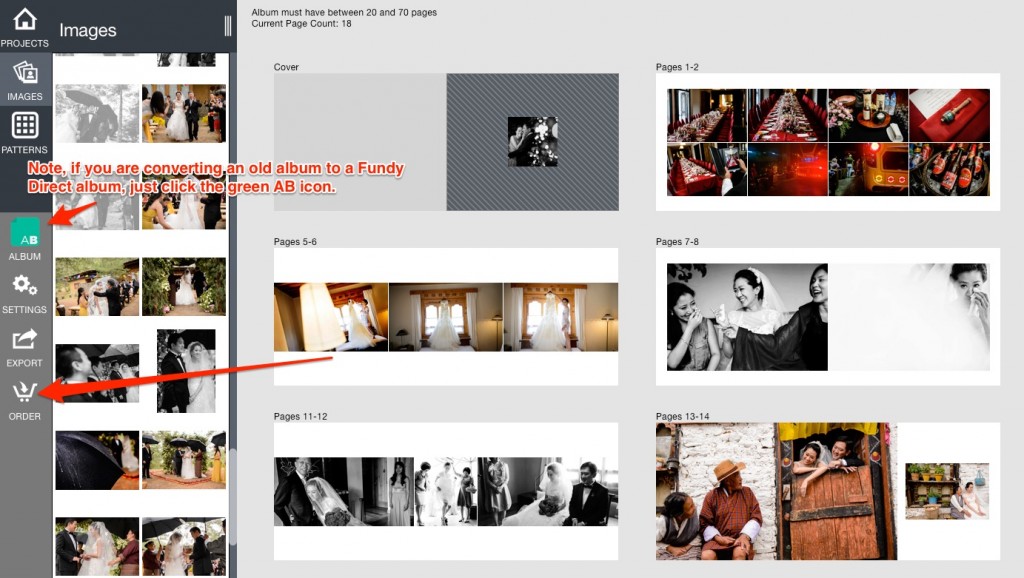Click the Images panel heading
This screenshot has width=1024, height=578.
coord(88,30)
